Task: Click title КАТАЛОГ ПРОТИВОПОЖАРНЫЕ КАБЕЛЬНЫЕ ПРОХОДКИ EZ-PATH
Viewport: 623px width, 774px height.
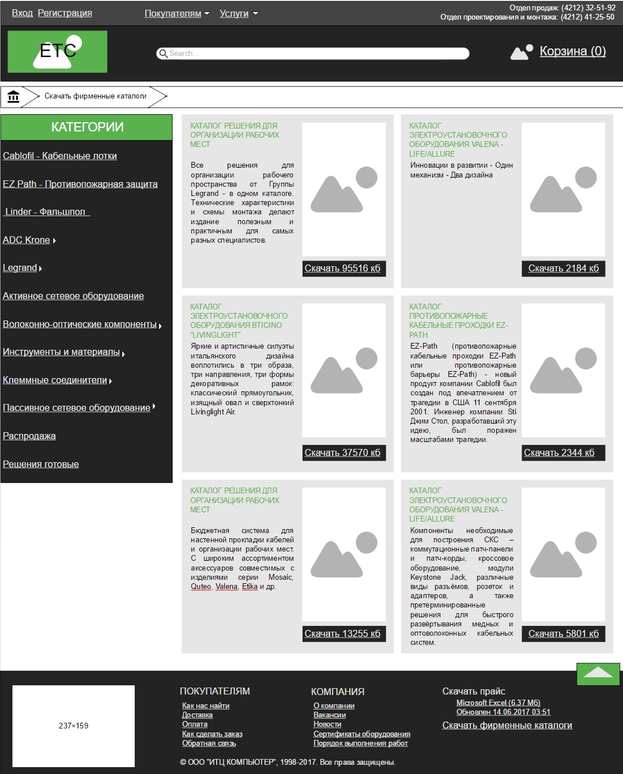Action: 458,321
